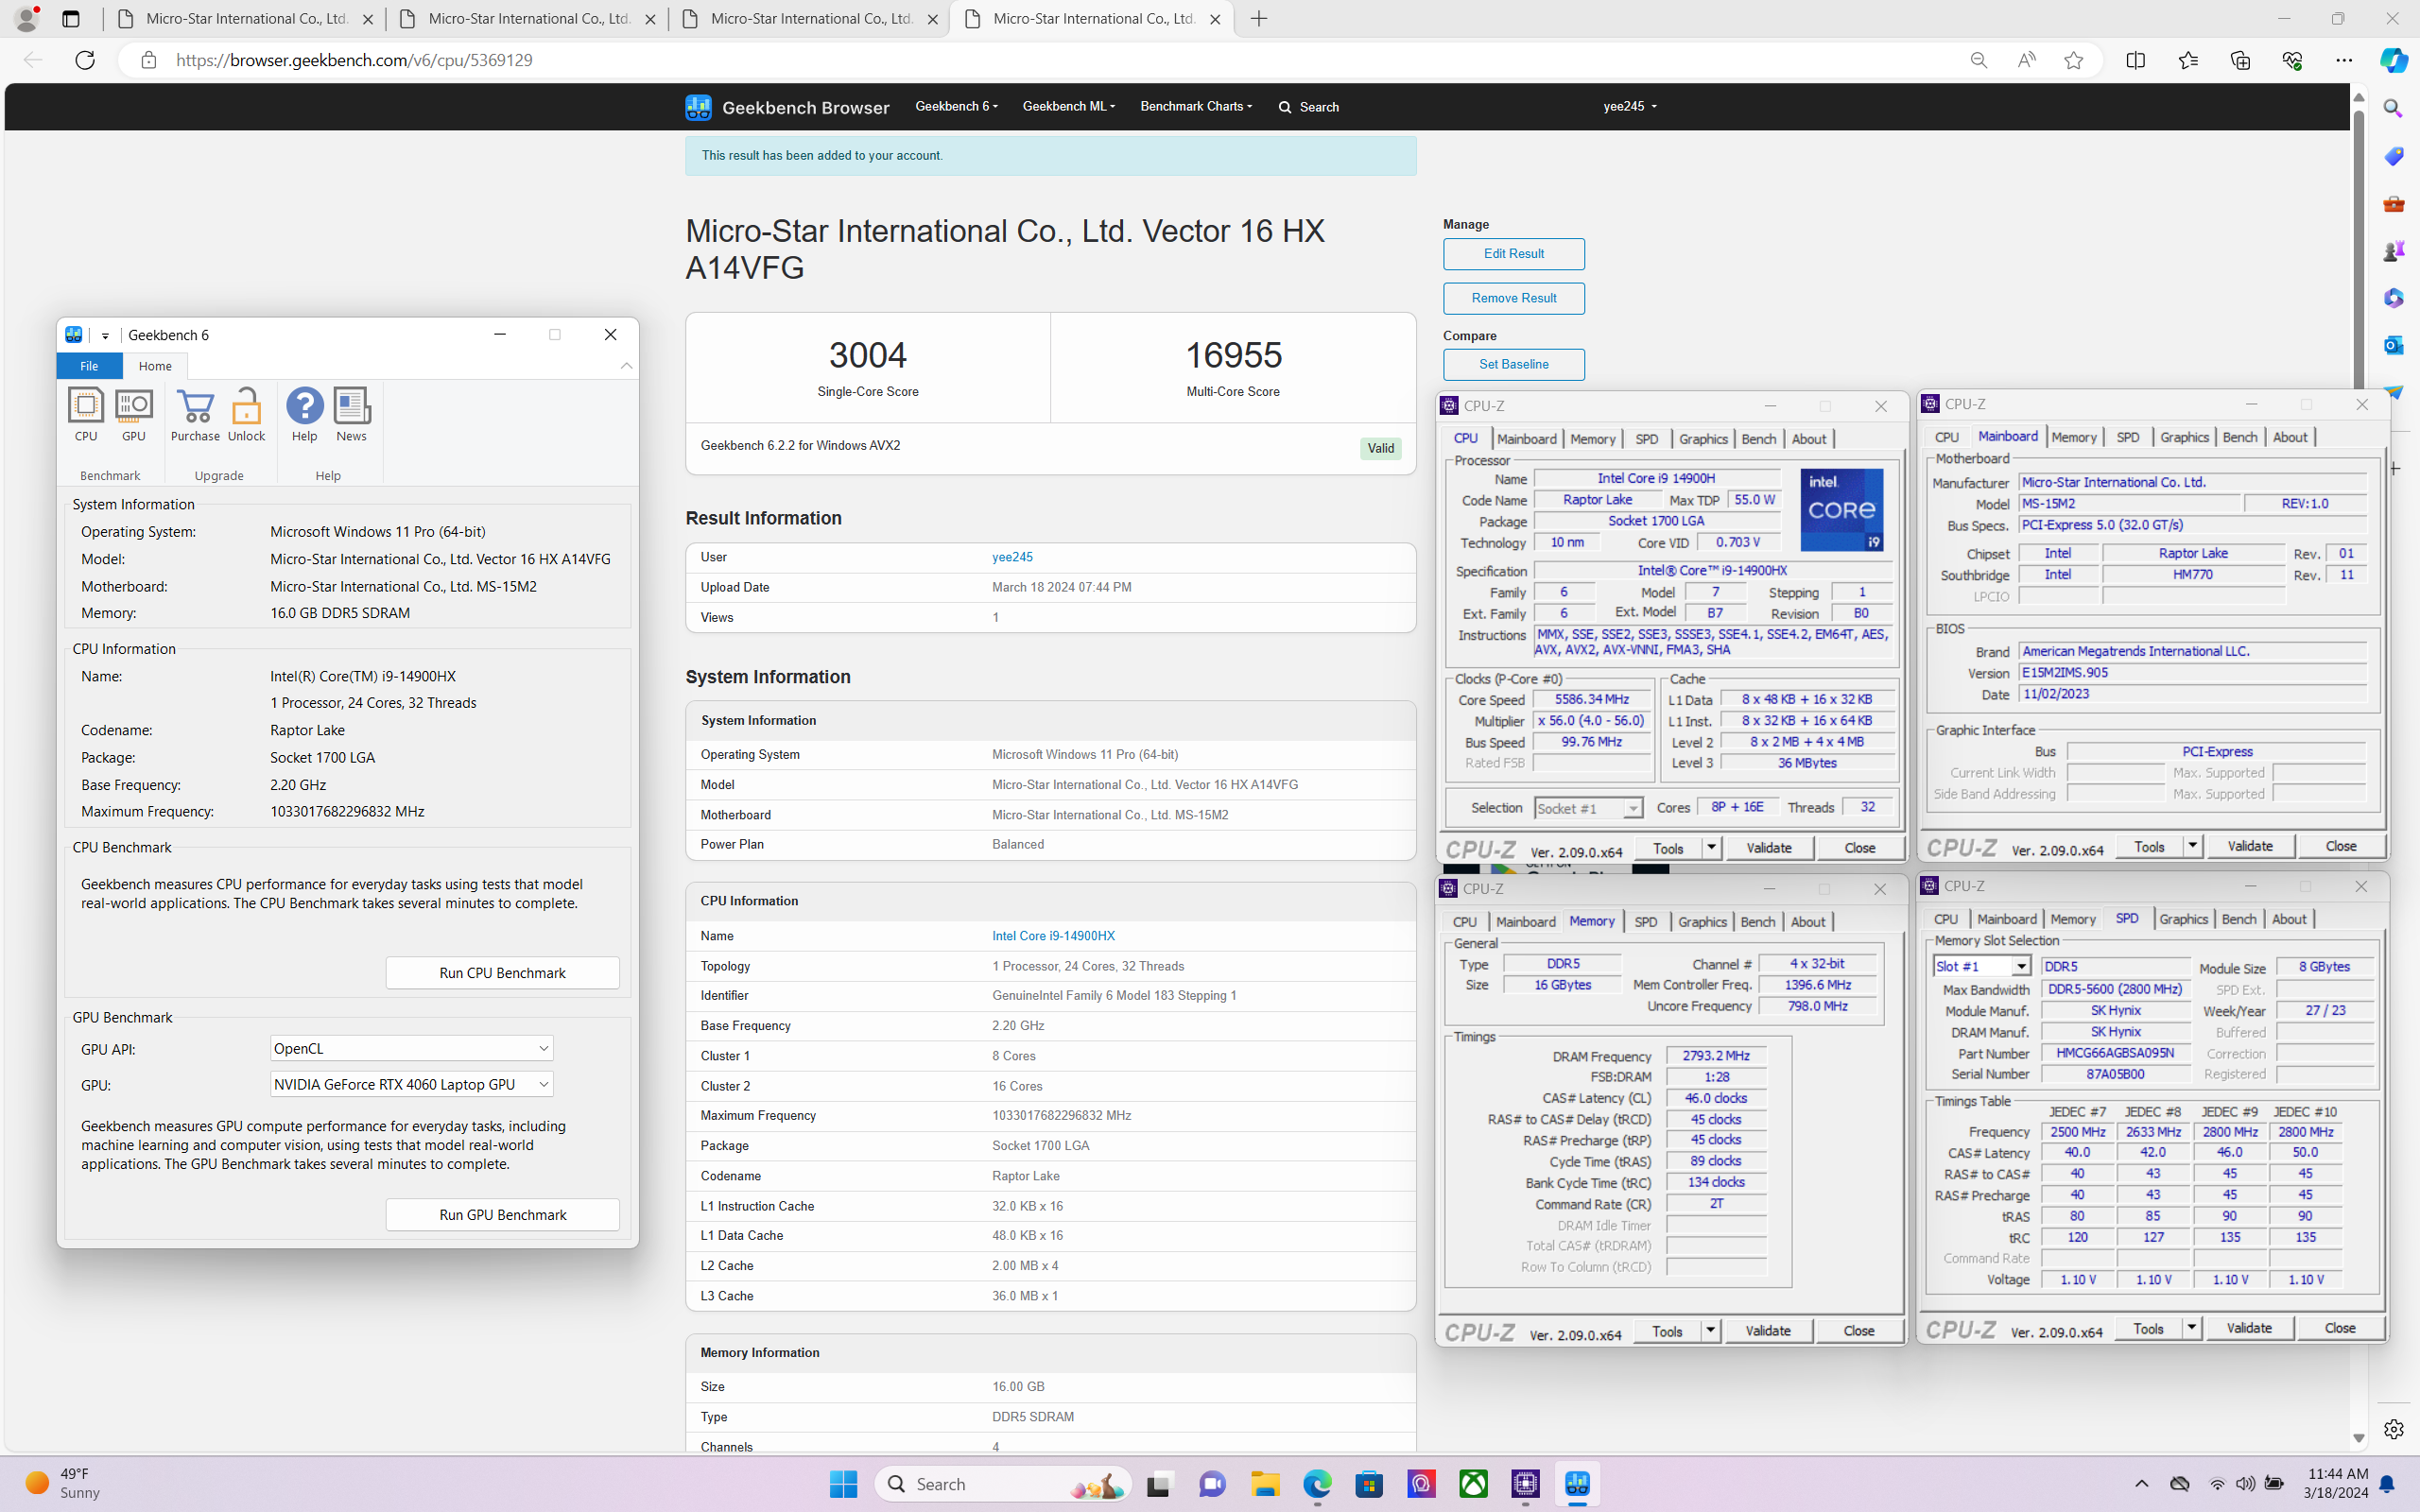Screen dimensions: 2420x1512
Task: Click the browser address bar URL
Action: [354, 60]
